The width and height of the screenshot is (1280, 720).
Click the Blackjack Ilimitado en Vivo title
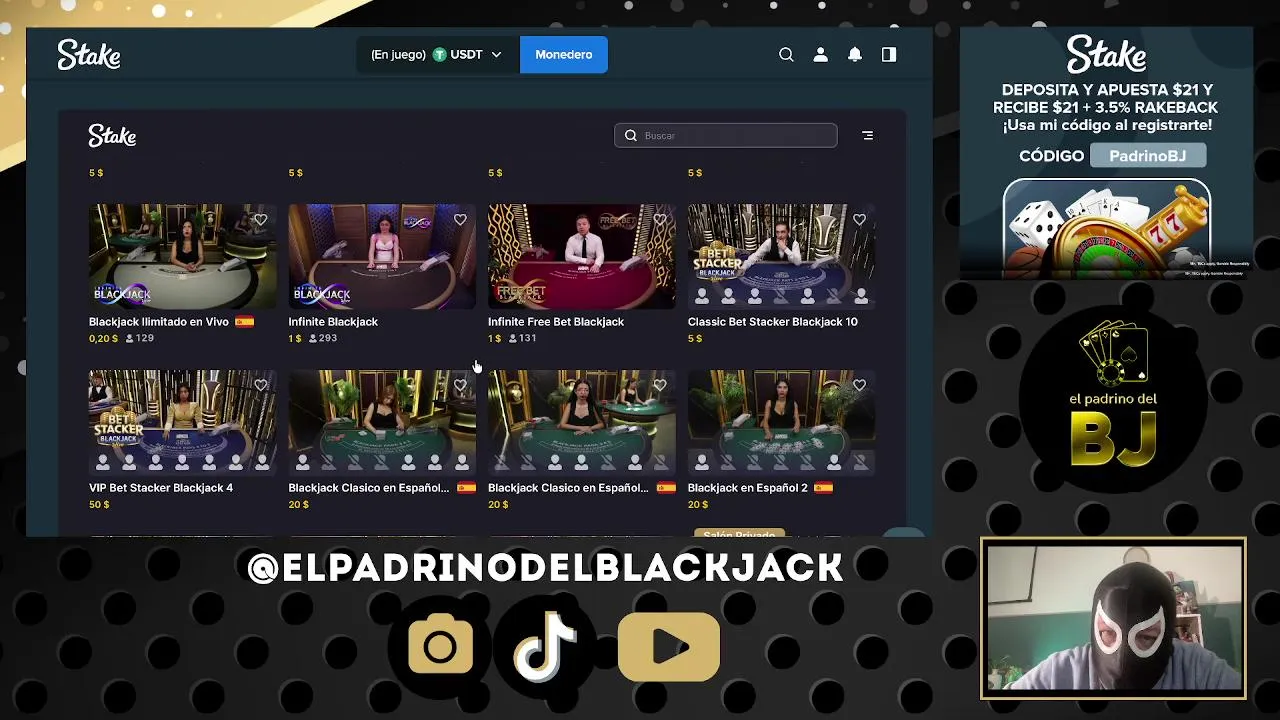tap(159, 322)
